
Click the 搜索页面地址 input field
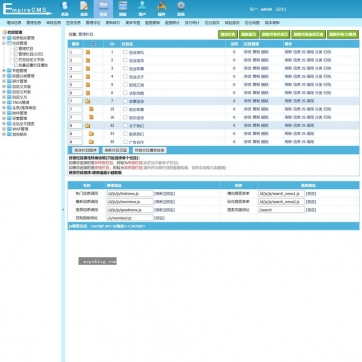(x=281, y=210)
